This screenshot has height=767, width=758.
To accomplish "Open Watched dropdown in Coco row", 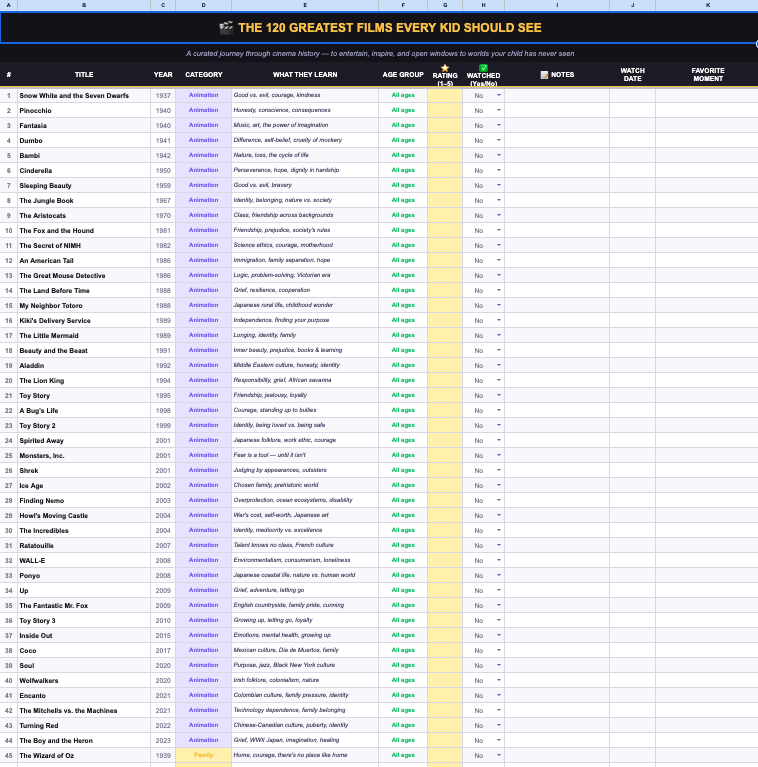I will coord(499,650).
